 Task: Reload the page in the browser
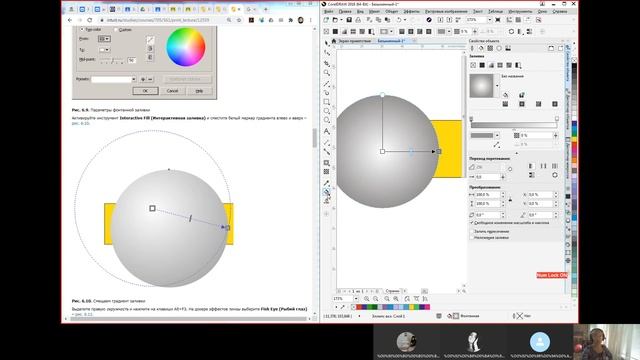[89, 20]
